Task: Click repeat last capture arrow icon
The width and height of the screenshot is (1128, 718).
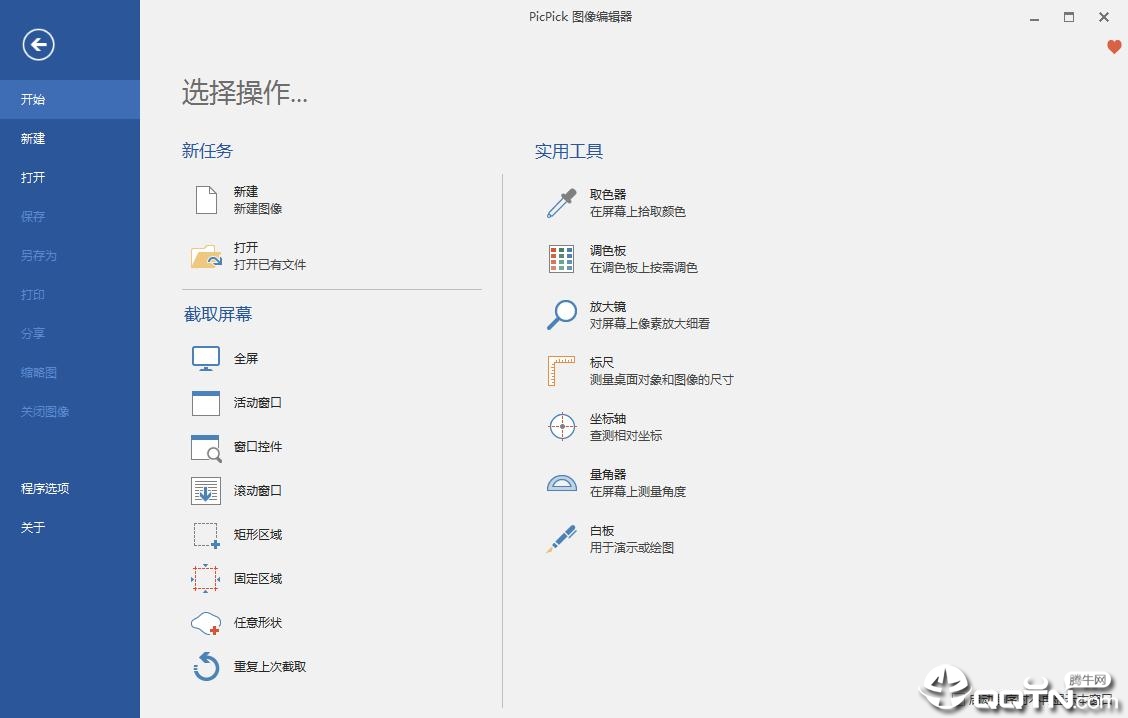Action: click(x=206, y=666)
